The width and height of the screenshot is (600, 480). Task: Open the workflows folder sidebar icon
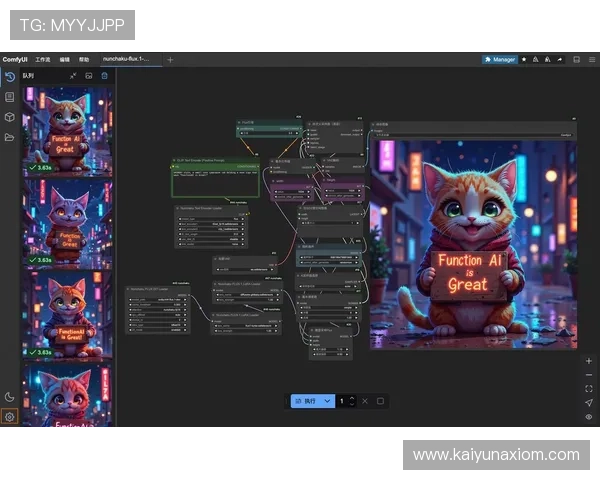click(9, 137)
